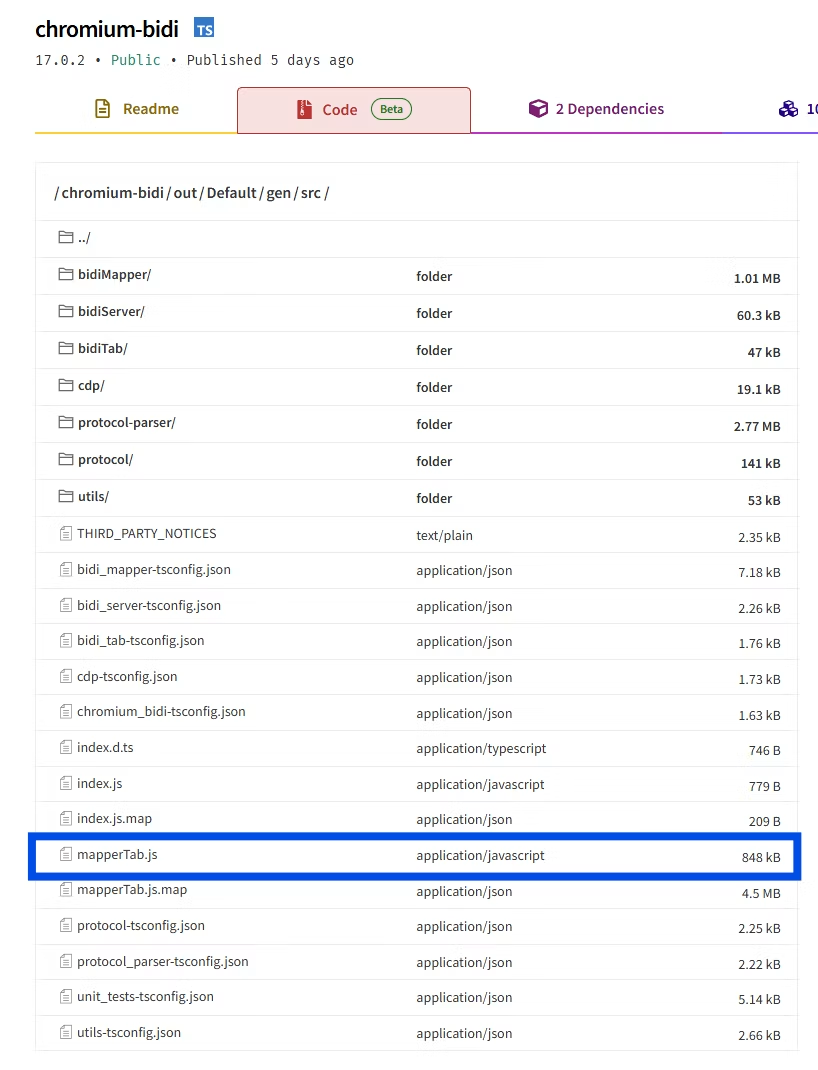This screenshot has height=1070, width=818.
Task: Click the TypeScript TS badge icon
Action: 204,29
